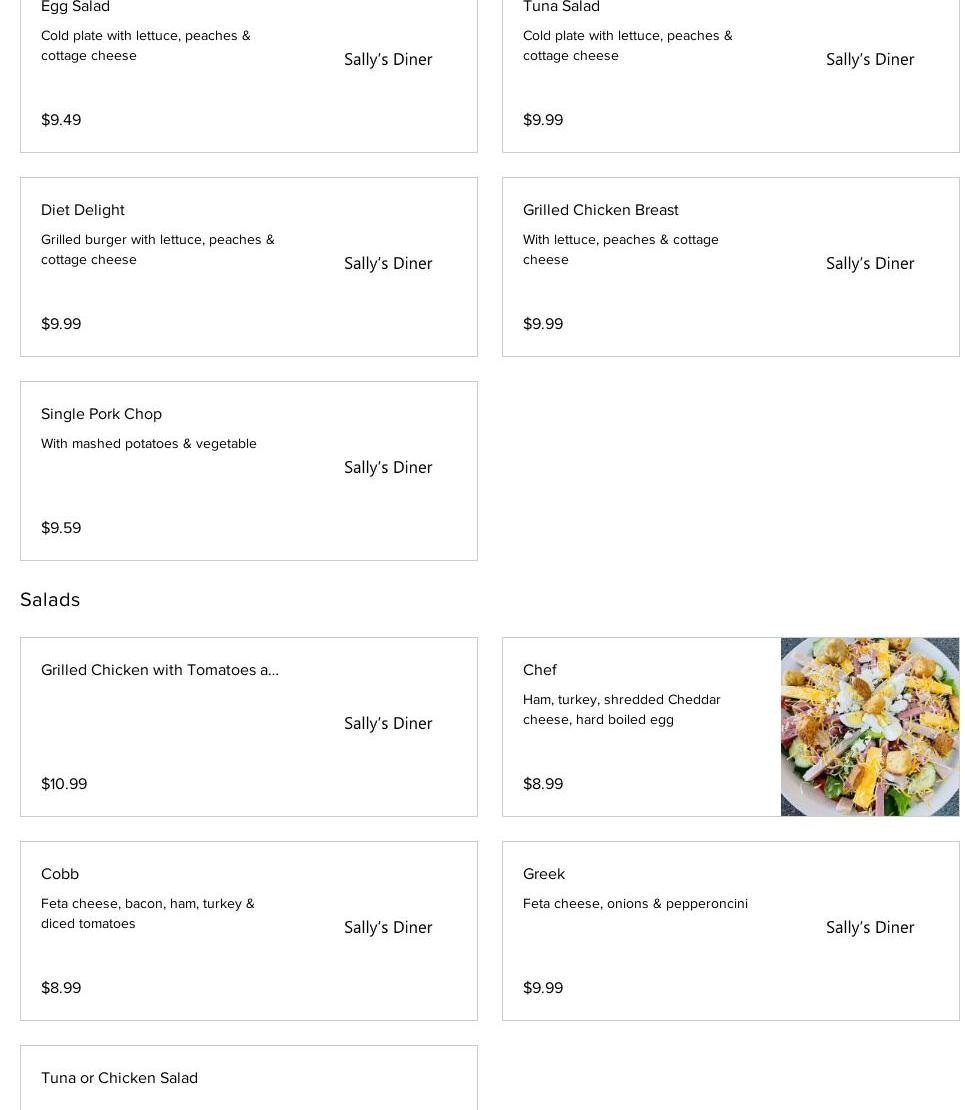Select the Greek salad item
This screenshot has width=965, height=1110.
544,874
